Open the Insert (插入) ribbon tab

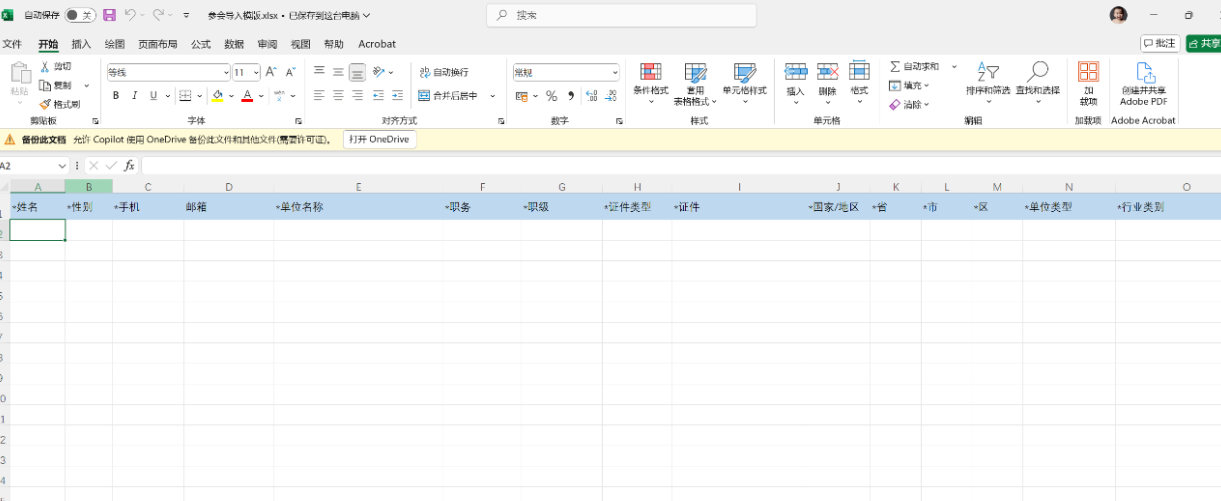click(81, 44)
